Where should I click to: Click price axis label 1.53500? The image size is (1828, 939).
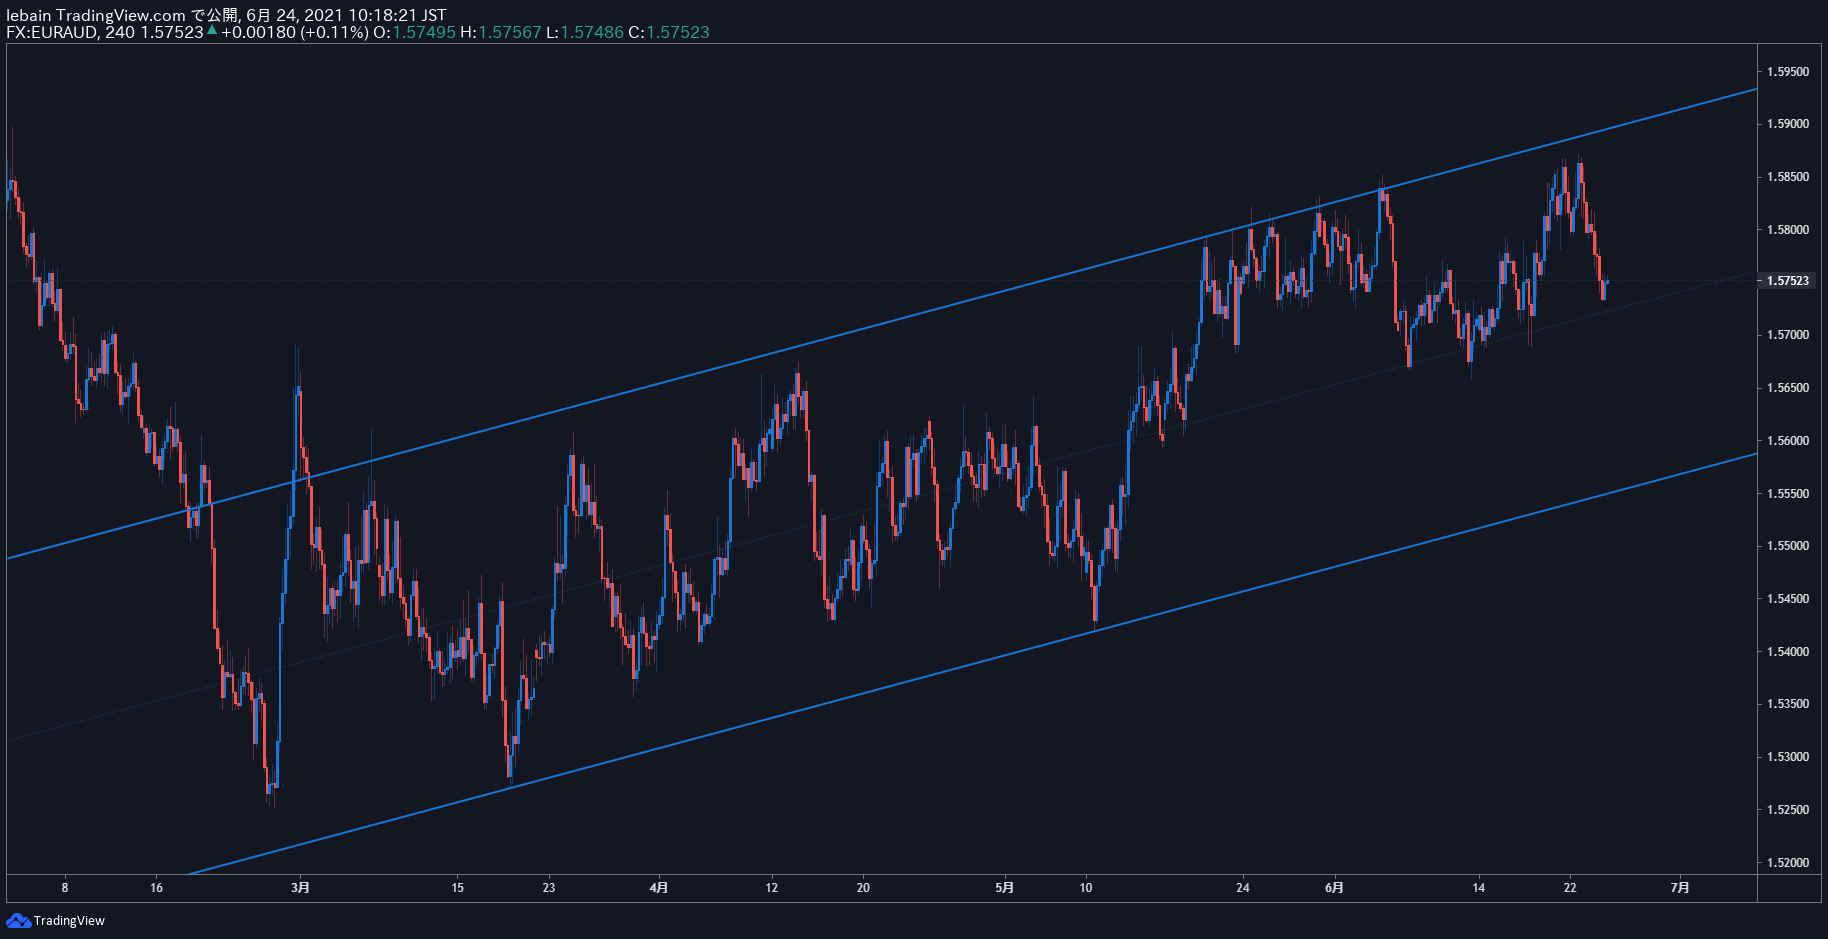tap(1788, 704)
